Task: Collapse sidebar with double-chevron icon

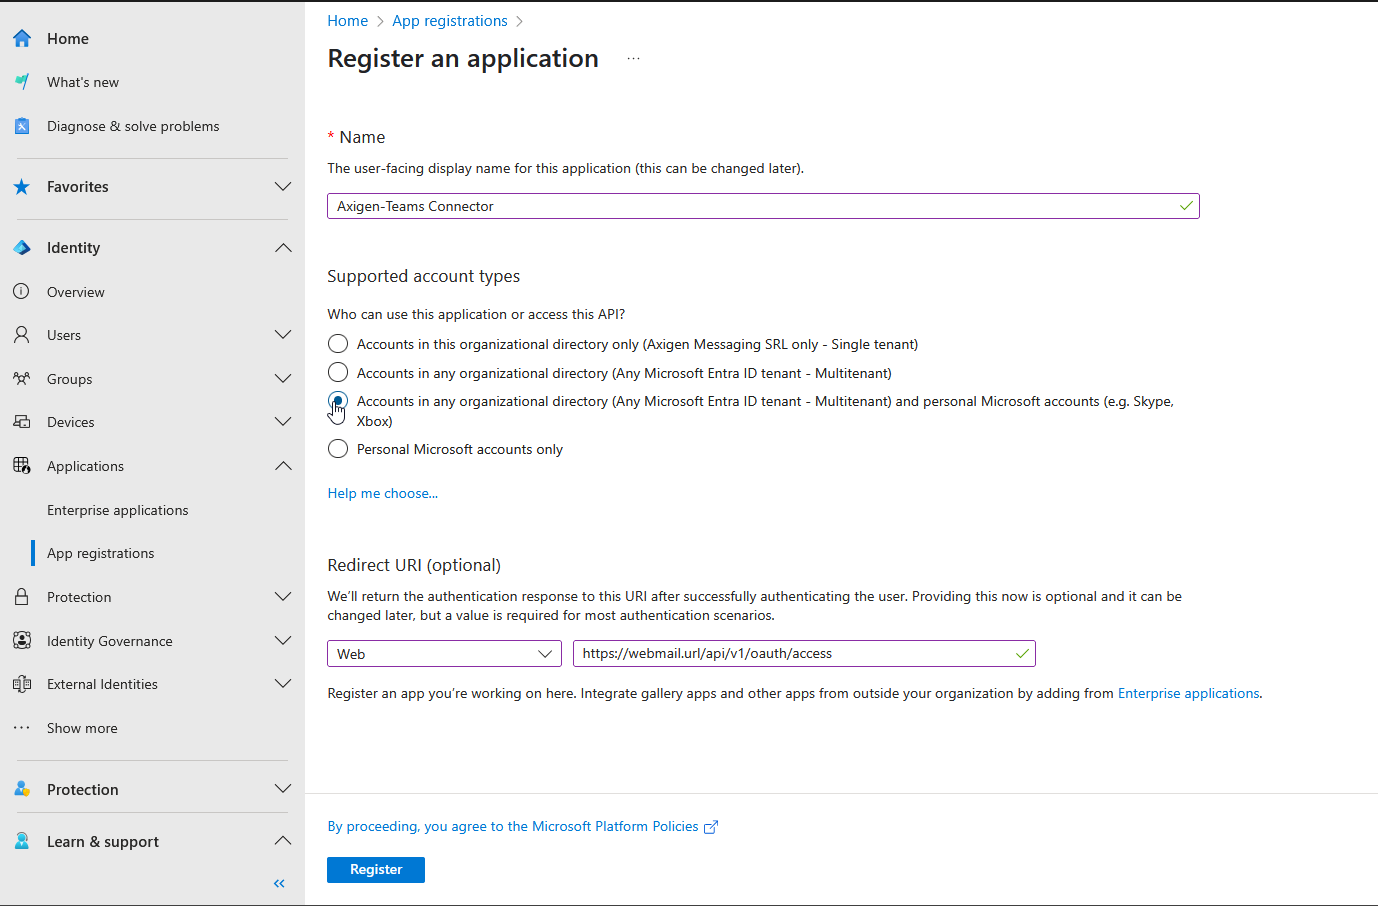Action: 279,883
